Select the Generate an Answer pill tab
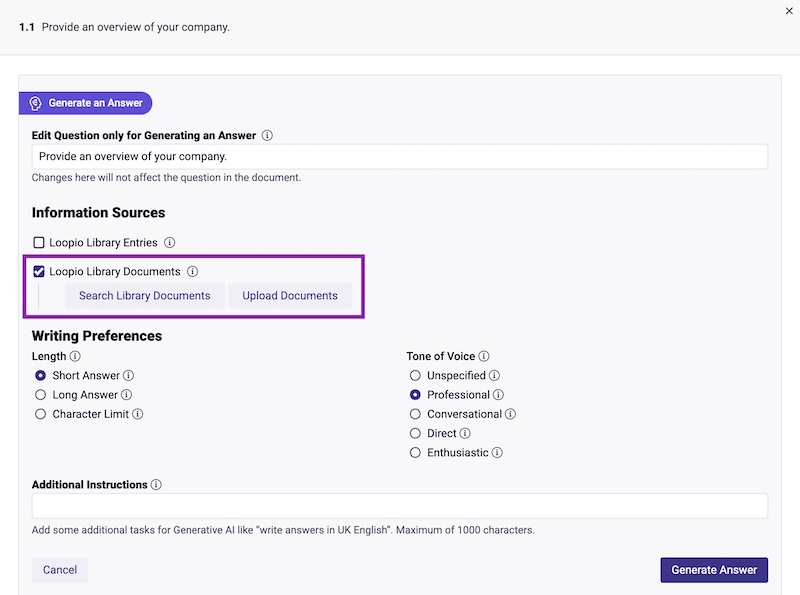 [86, 103]
